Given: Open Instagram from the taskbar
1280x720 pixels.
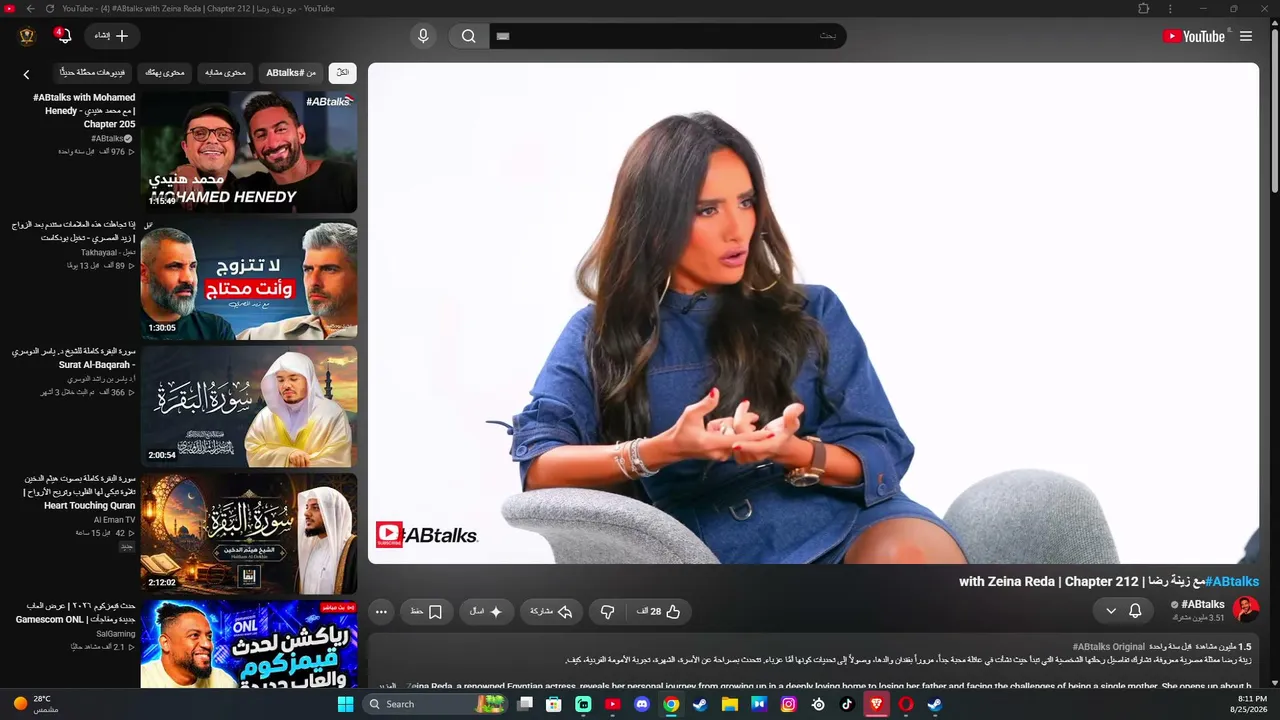Looking at the screenshot, I should [789, 704].
